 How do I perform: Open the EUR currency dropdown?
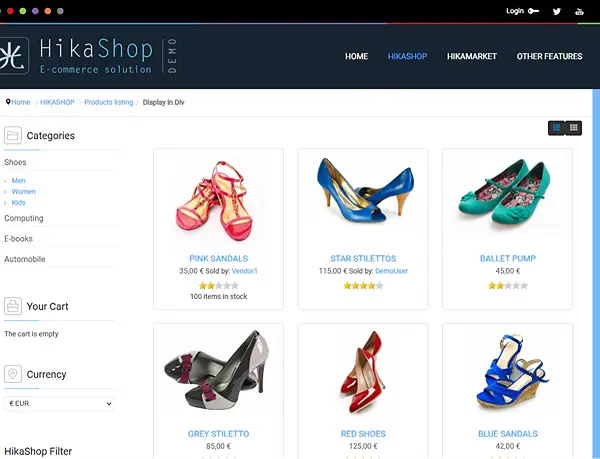point(59,404)
